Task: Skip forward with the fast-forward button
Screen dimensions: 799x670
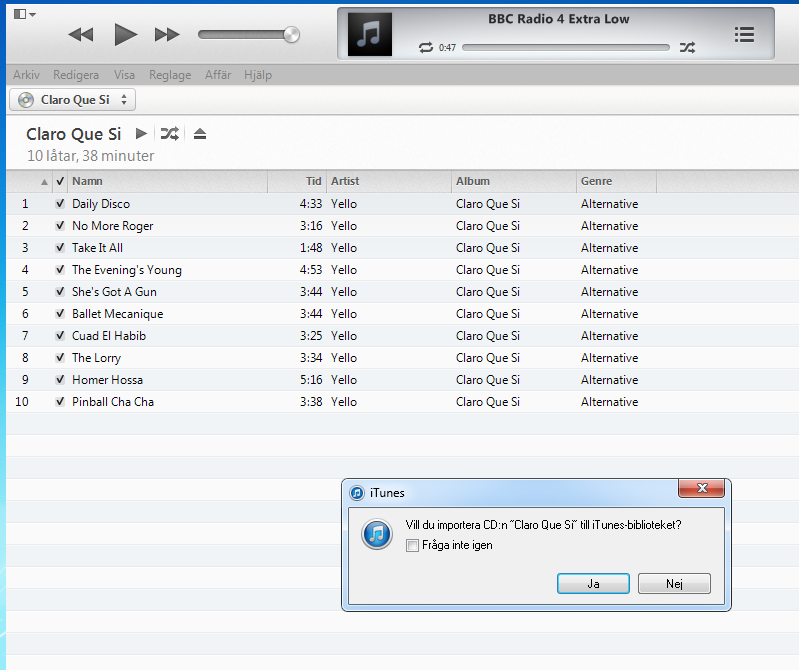Action: [167, 35]
